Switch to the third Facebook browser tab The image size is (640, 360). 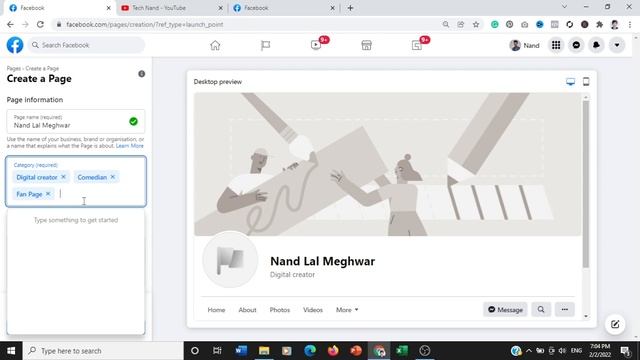tap(284, 8)
